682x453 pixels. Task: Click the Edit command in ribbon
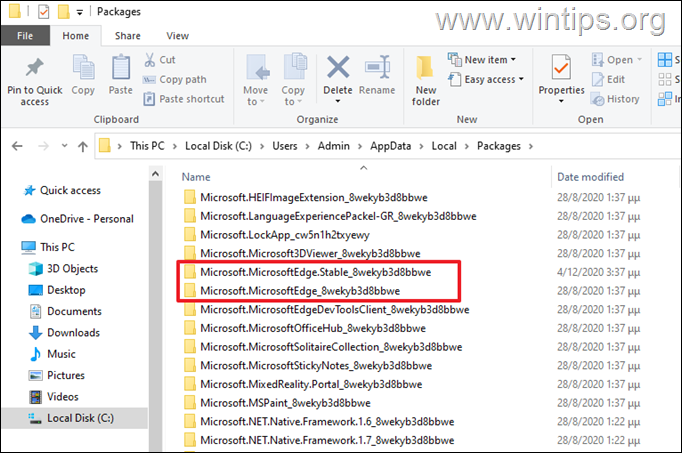coord(608,80)
